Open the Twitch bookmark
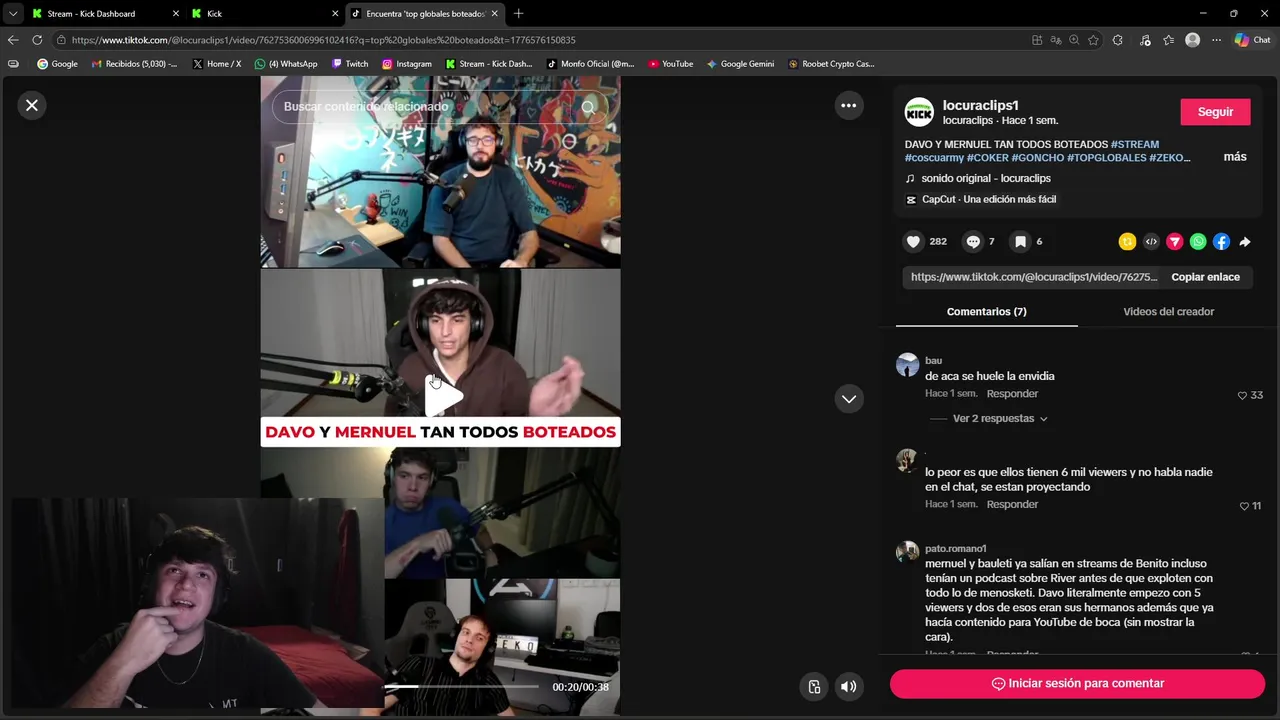 tap(350, 64)
